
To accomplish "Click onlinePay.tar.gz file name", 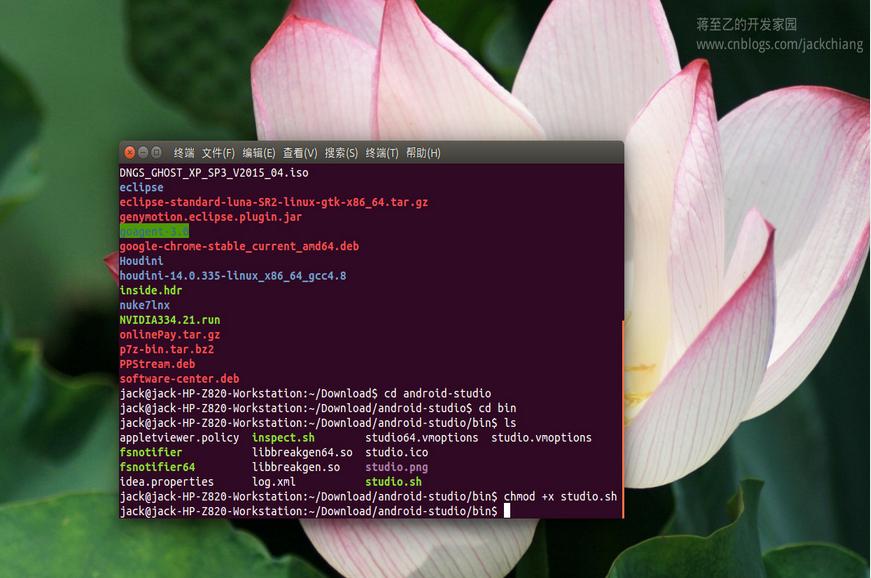I will [170, 335].
